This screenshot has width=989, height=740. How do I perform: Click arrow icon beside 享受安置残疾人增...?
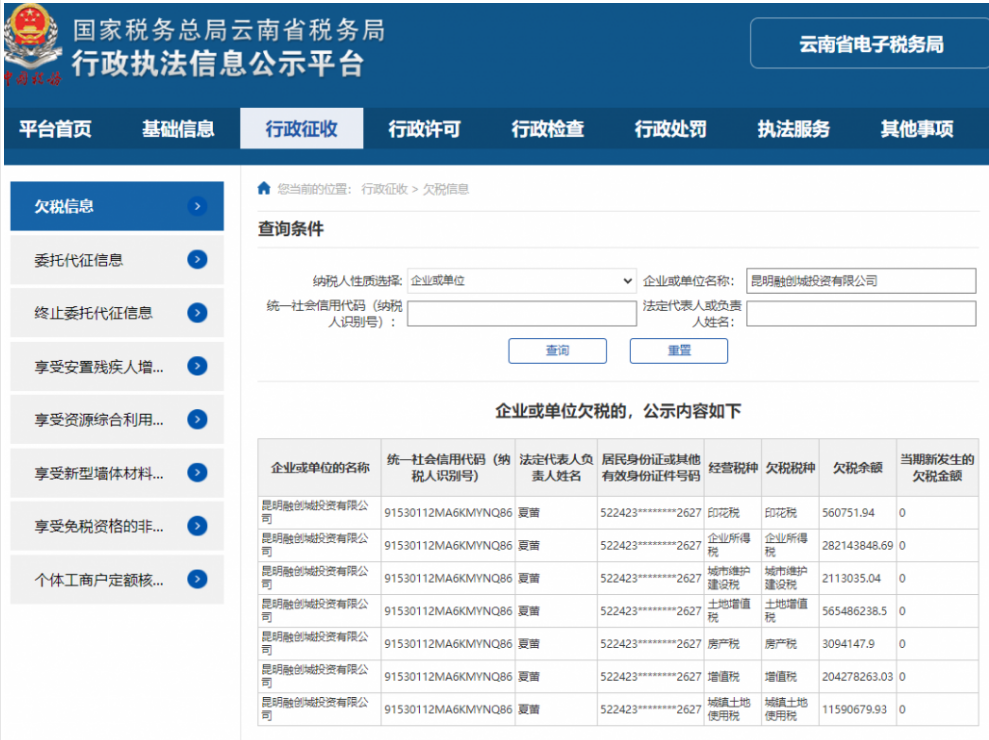coord(197,366)
